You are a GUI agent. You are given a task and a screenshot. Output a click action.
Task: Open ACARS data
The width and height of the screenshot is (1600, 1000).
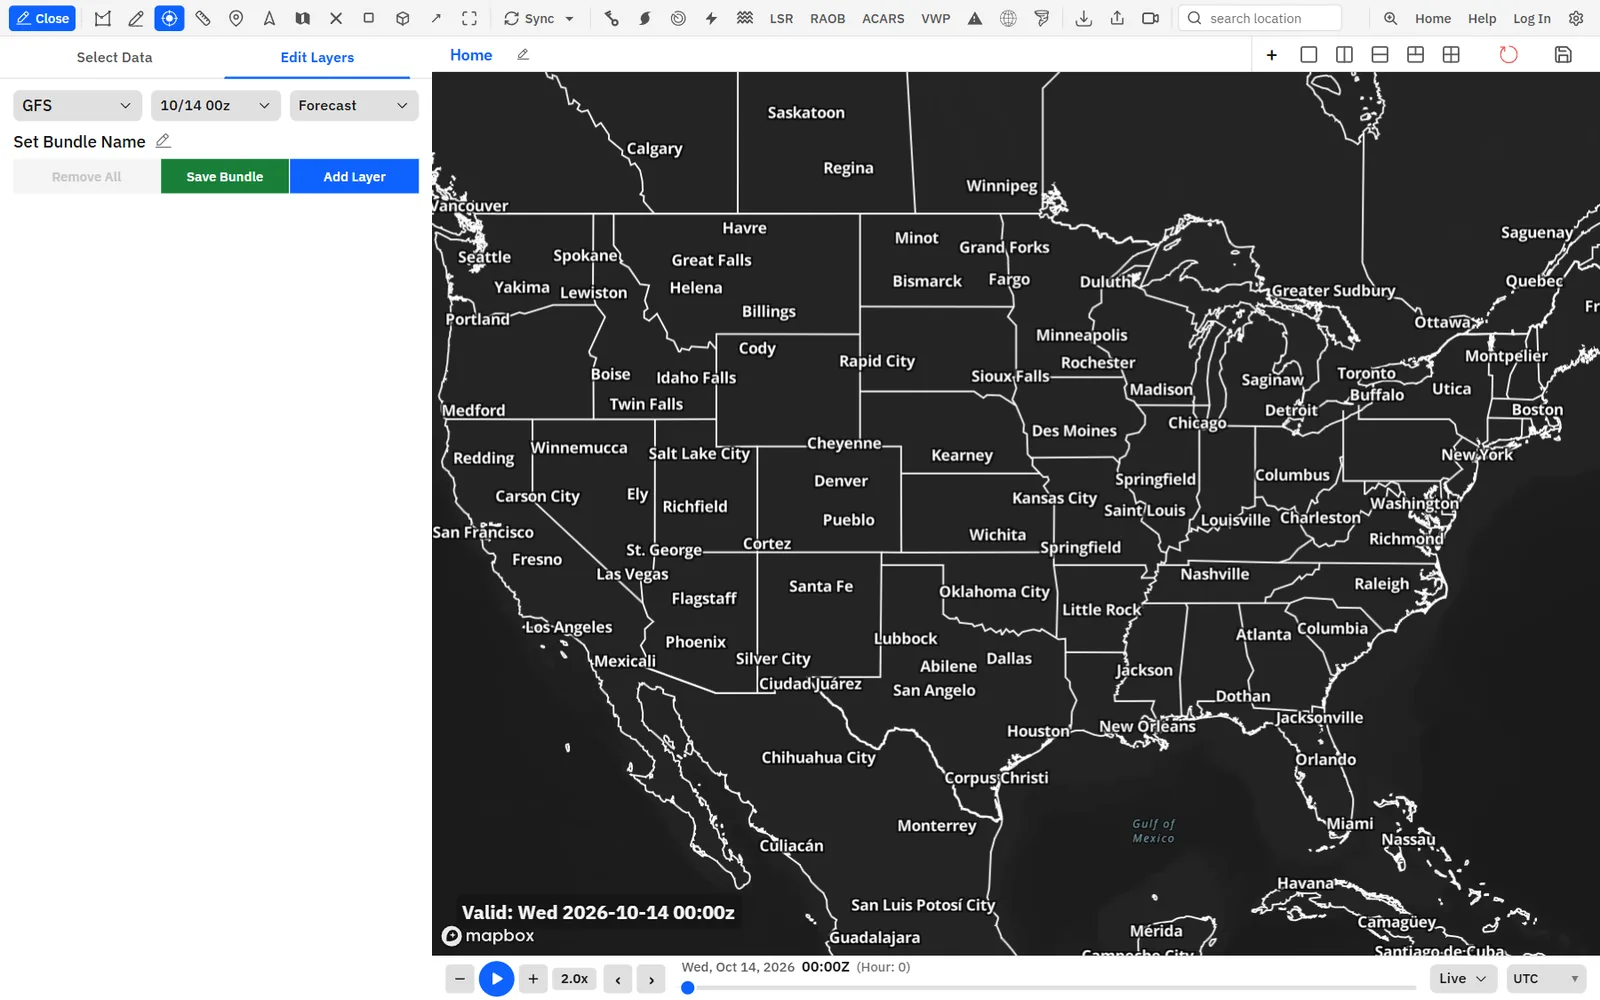(x=883, y=18)
